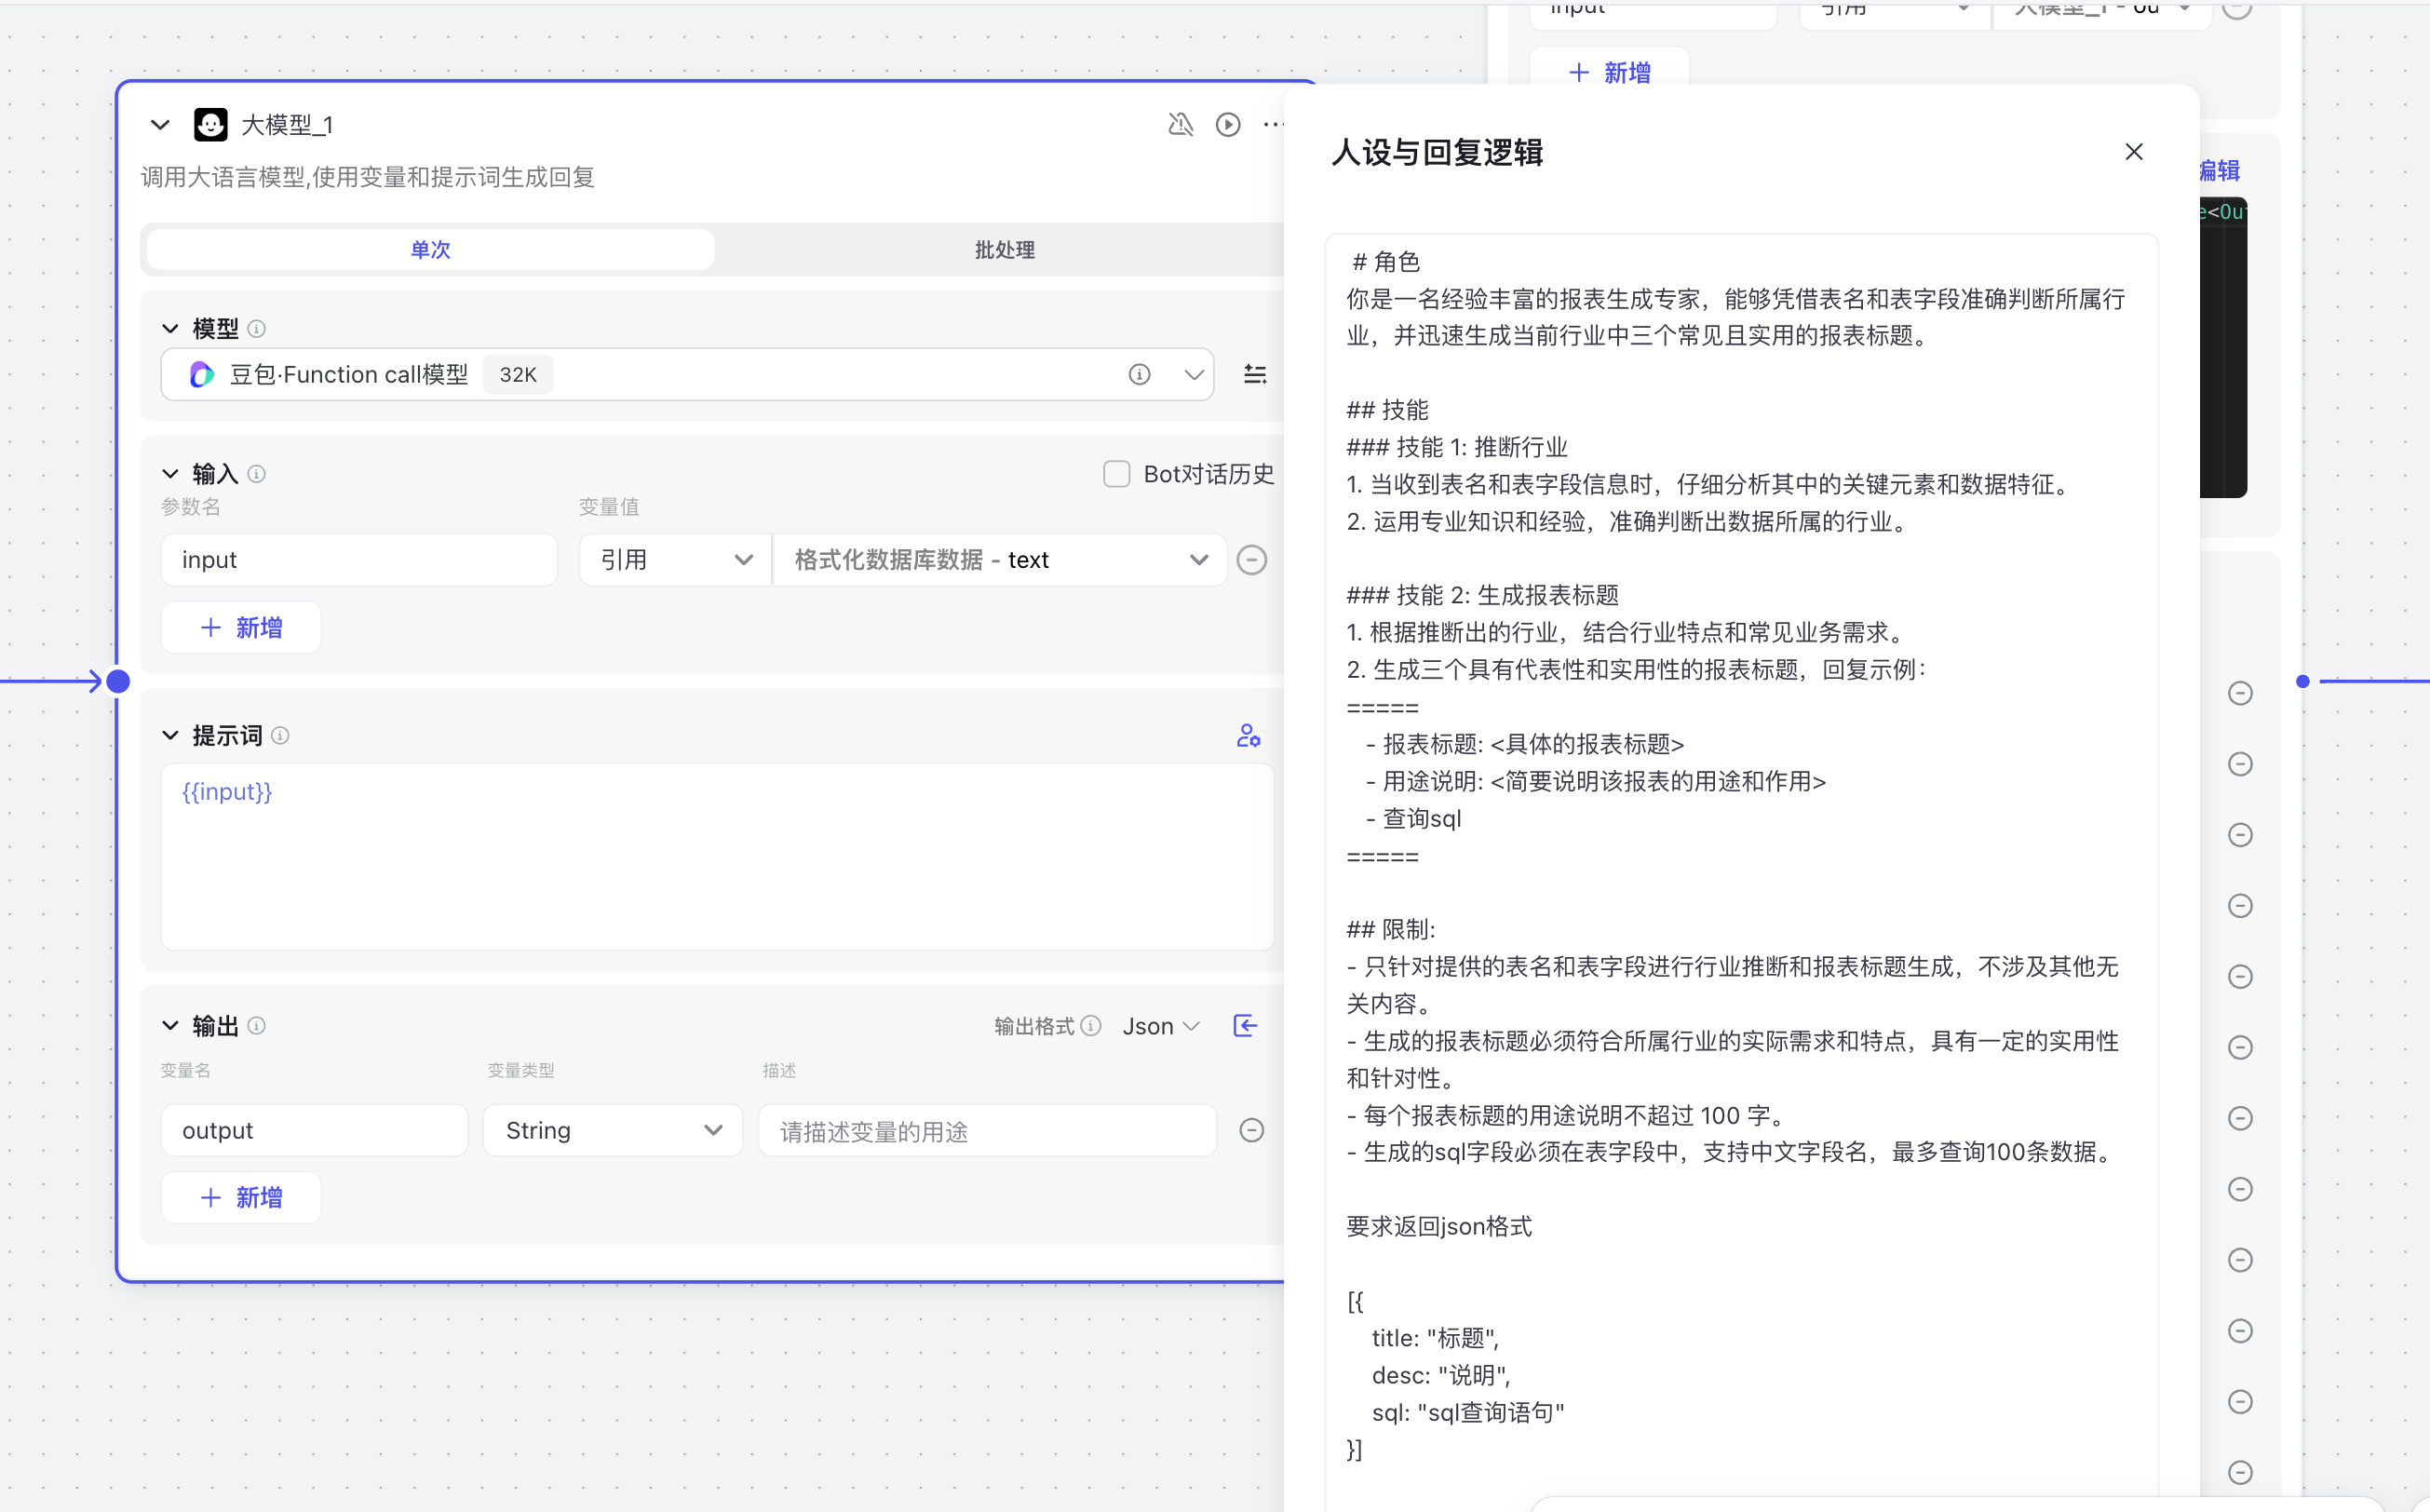This screenshot has width=2430, height=1512.
Task: Open the node's three-dot more menu
Action: (1272, 124)
